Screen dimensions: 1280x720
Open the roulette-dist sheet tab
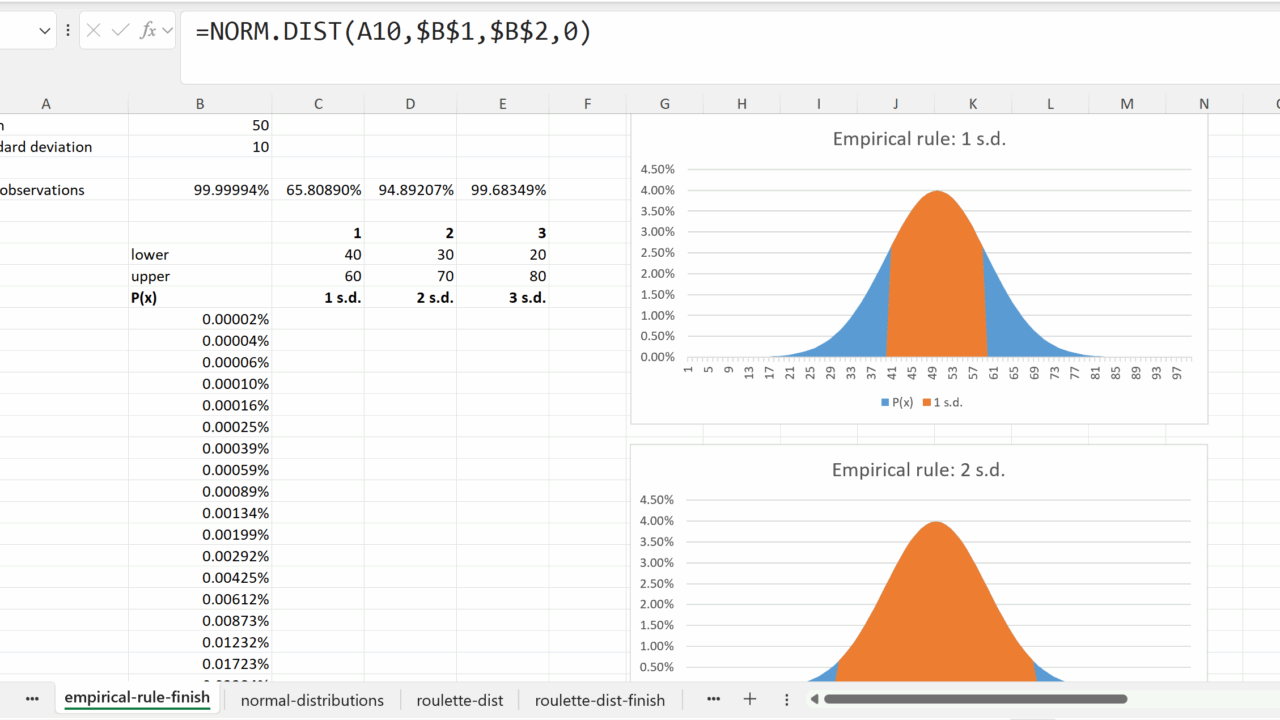tap(460, 700)
